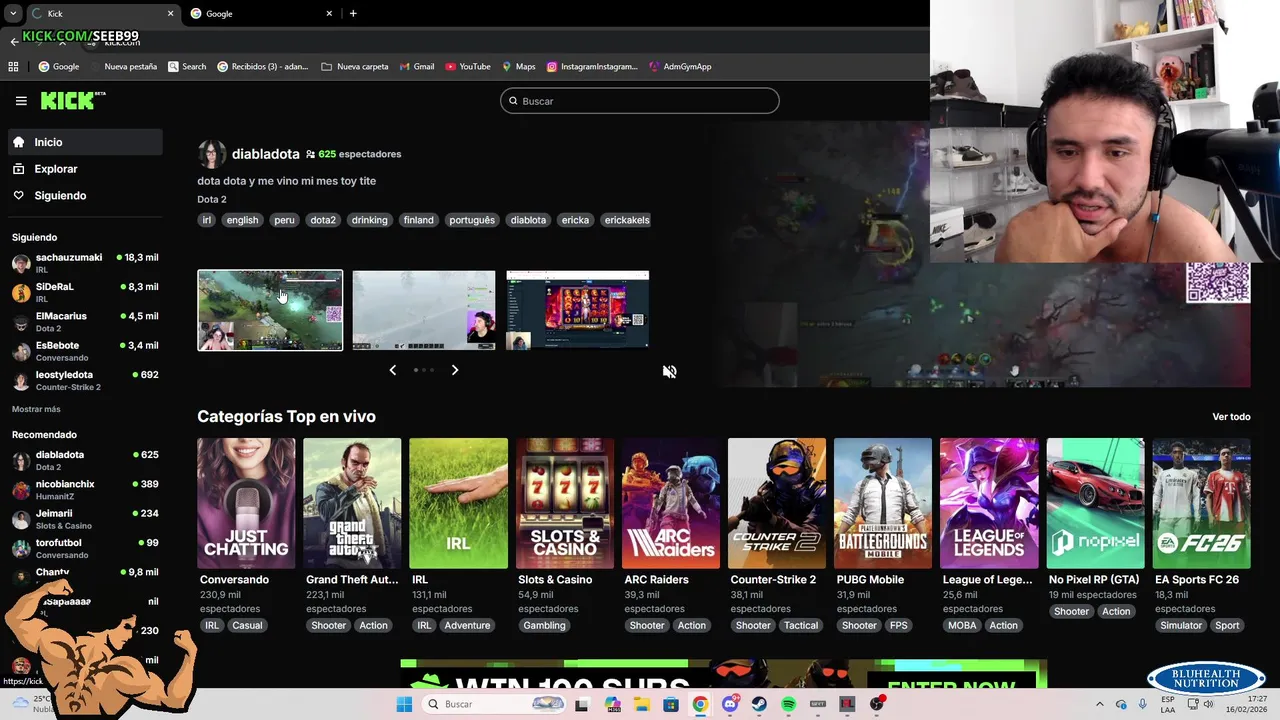Select the irl tag on featured stream
Viewport: 1280px width, 720px height.
pos(207,220)
